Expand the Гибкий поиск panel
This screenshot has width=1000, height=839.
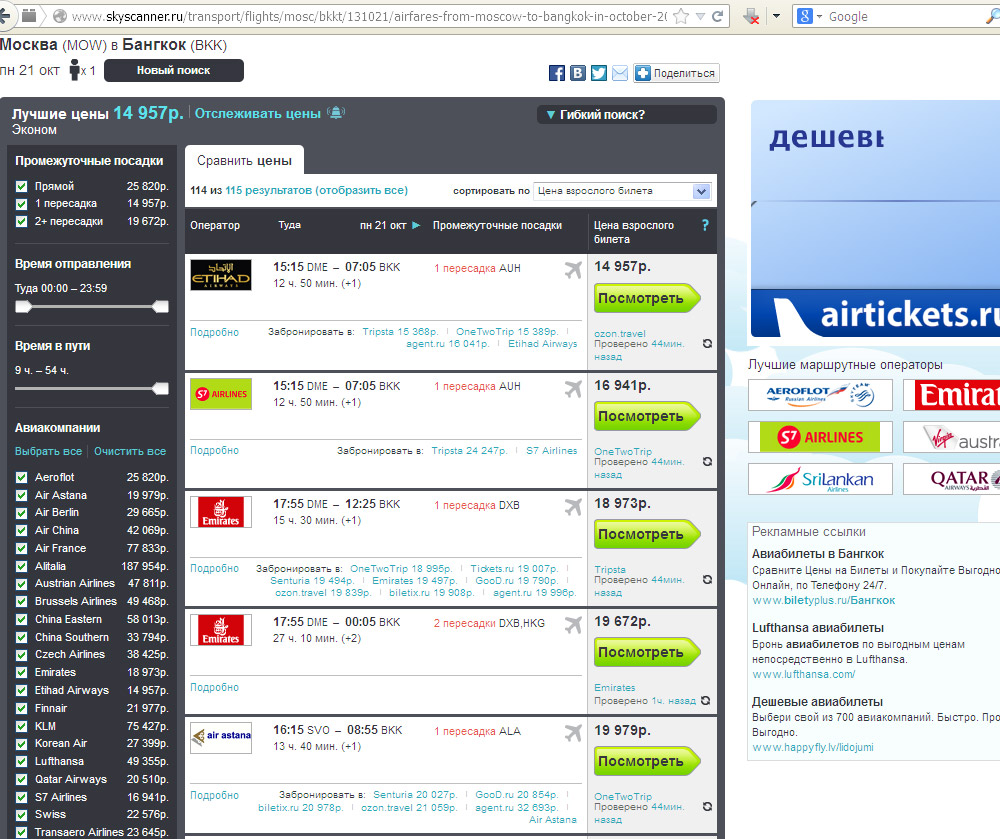tap(627, 115)
